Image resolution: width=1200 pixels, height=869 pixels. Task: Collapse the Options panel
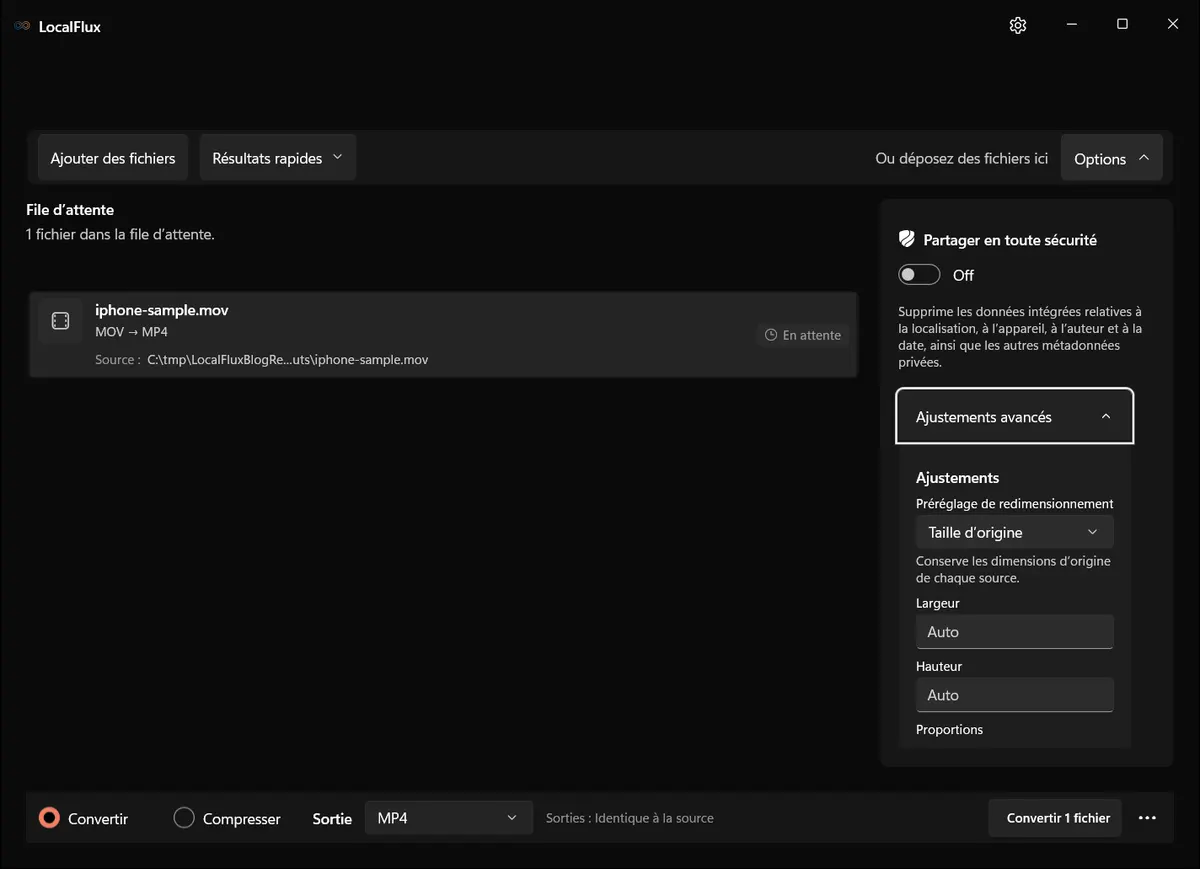tap(1111, 158)
